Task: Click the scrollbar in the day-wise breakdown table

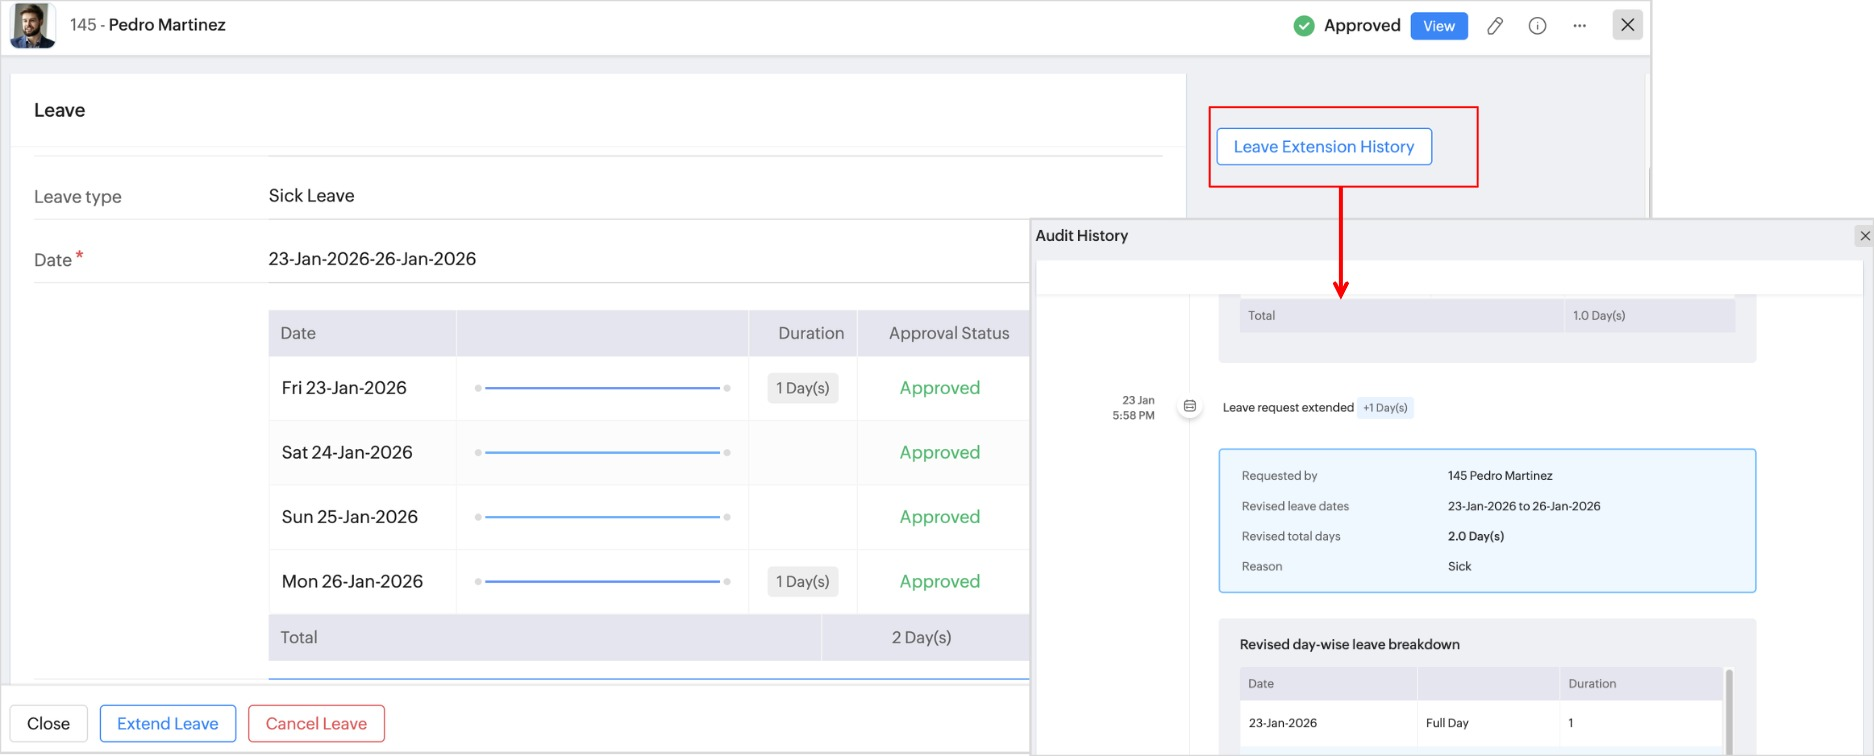Action: [x=1729, y=707]
